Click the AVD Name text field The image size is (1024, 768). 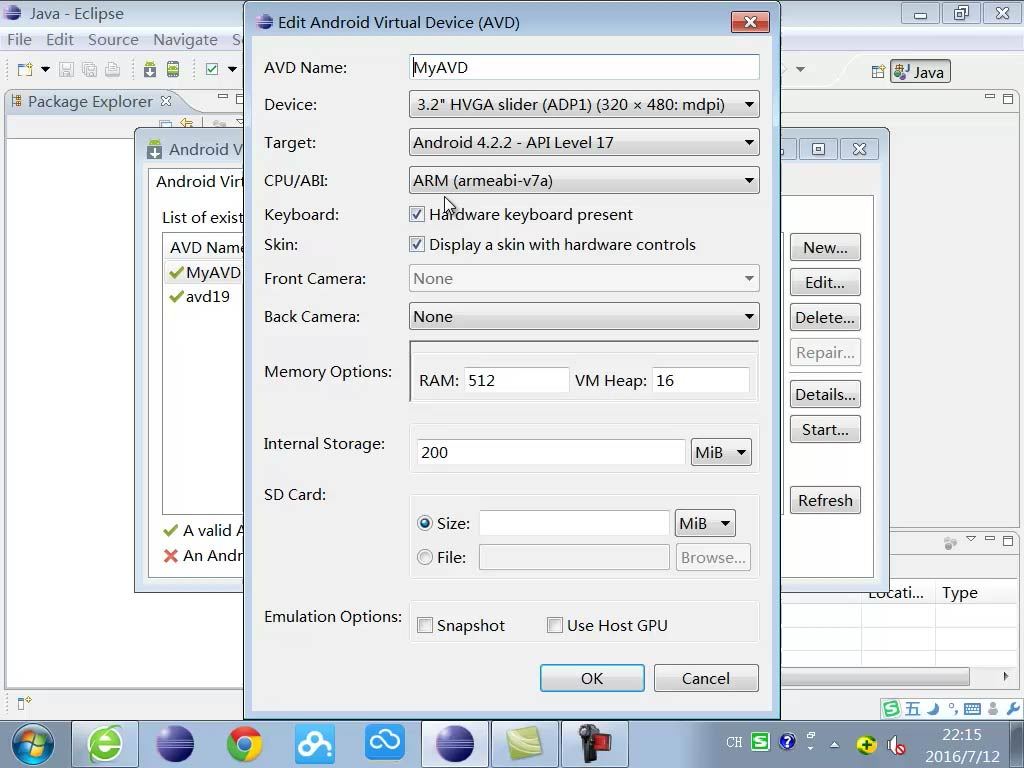584,67
